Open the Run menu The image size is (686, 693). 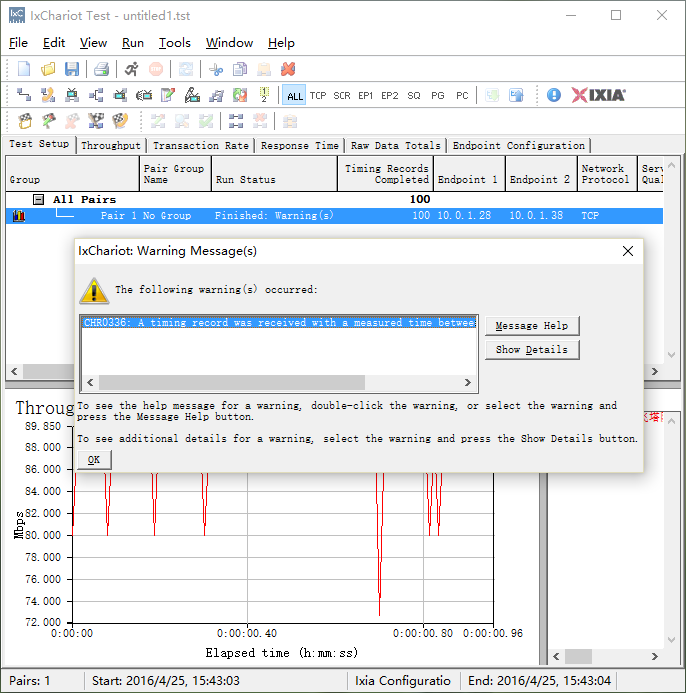point(133,43)
